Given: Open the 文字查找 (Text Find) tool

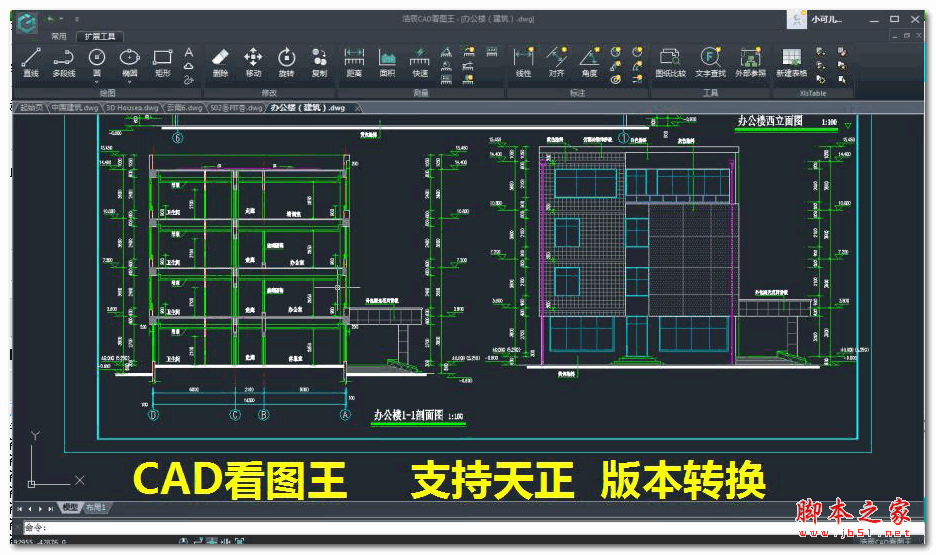Looking at the screenshot, I should [710, 63].
